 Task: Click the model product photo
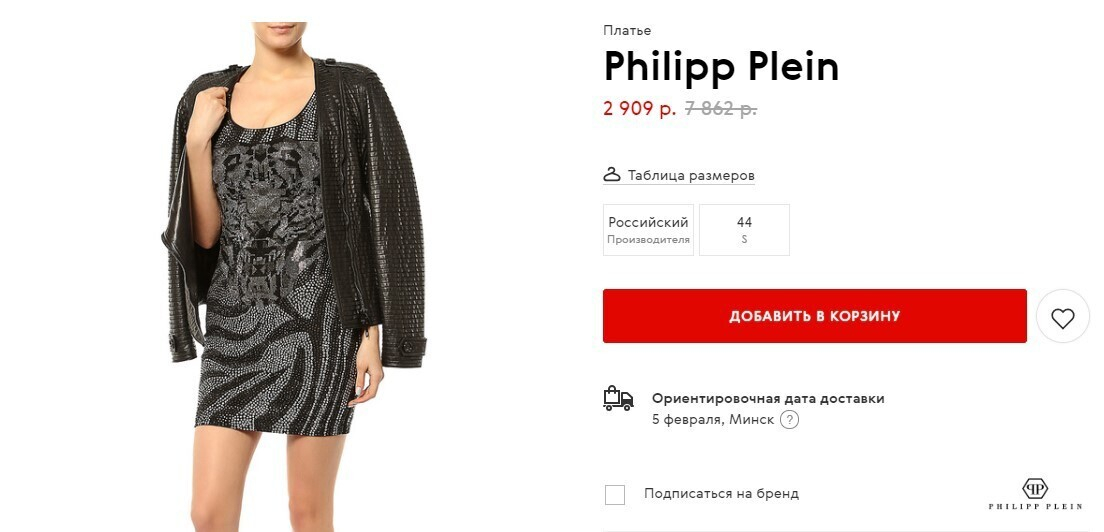click(292, 277)
